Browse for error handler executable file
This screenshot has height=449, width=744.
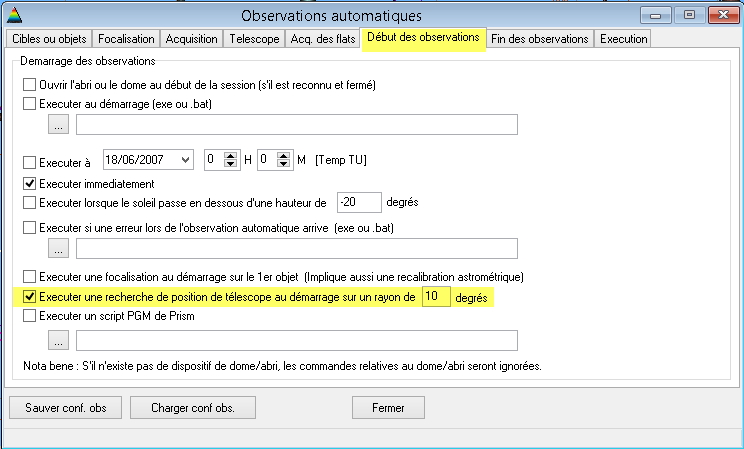60,248
